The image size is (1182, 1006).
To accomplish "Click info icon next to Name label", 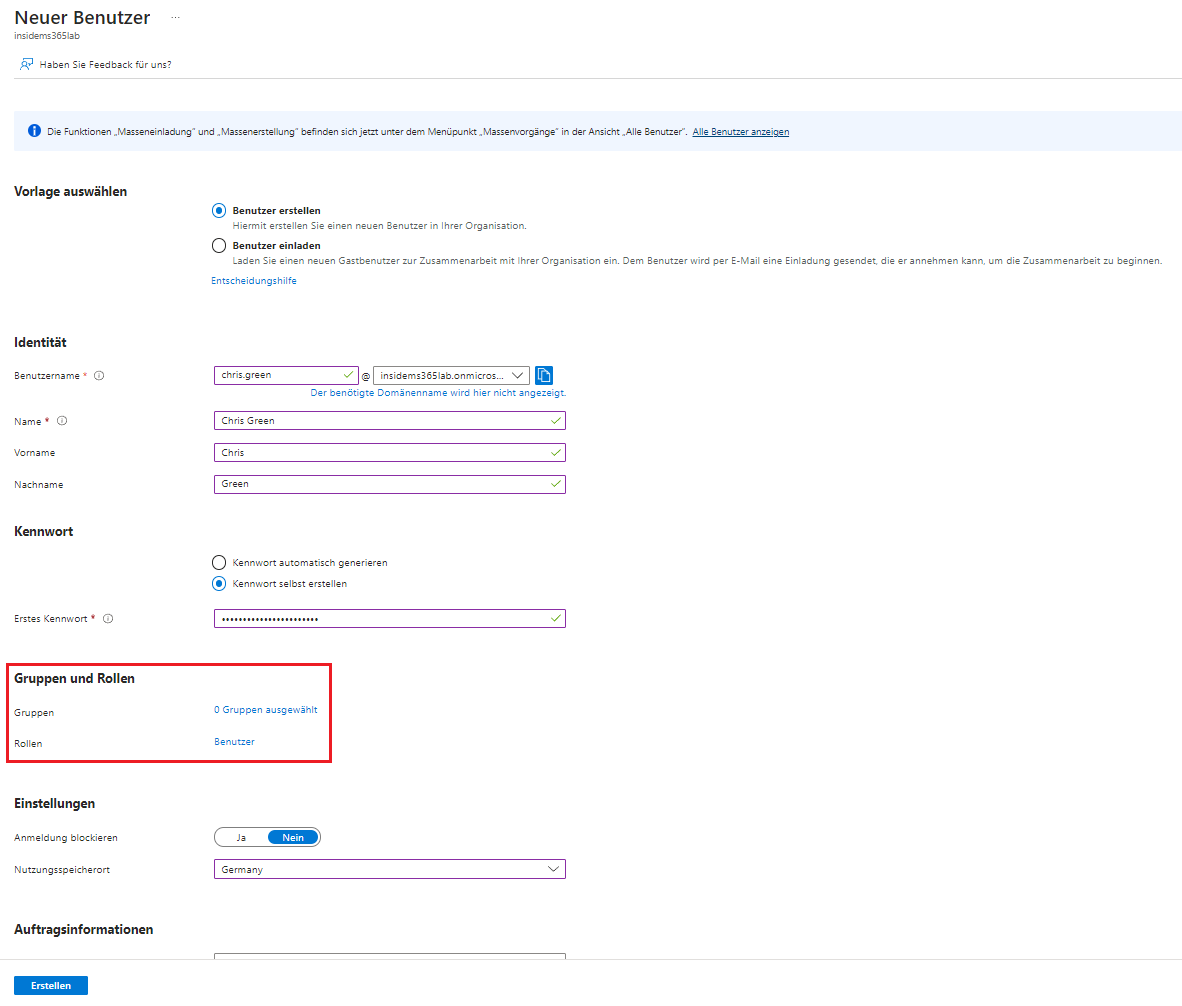I will click(62, 421).
